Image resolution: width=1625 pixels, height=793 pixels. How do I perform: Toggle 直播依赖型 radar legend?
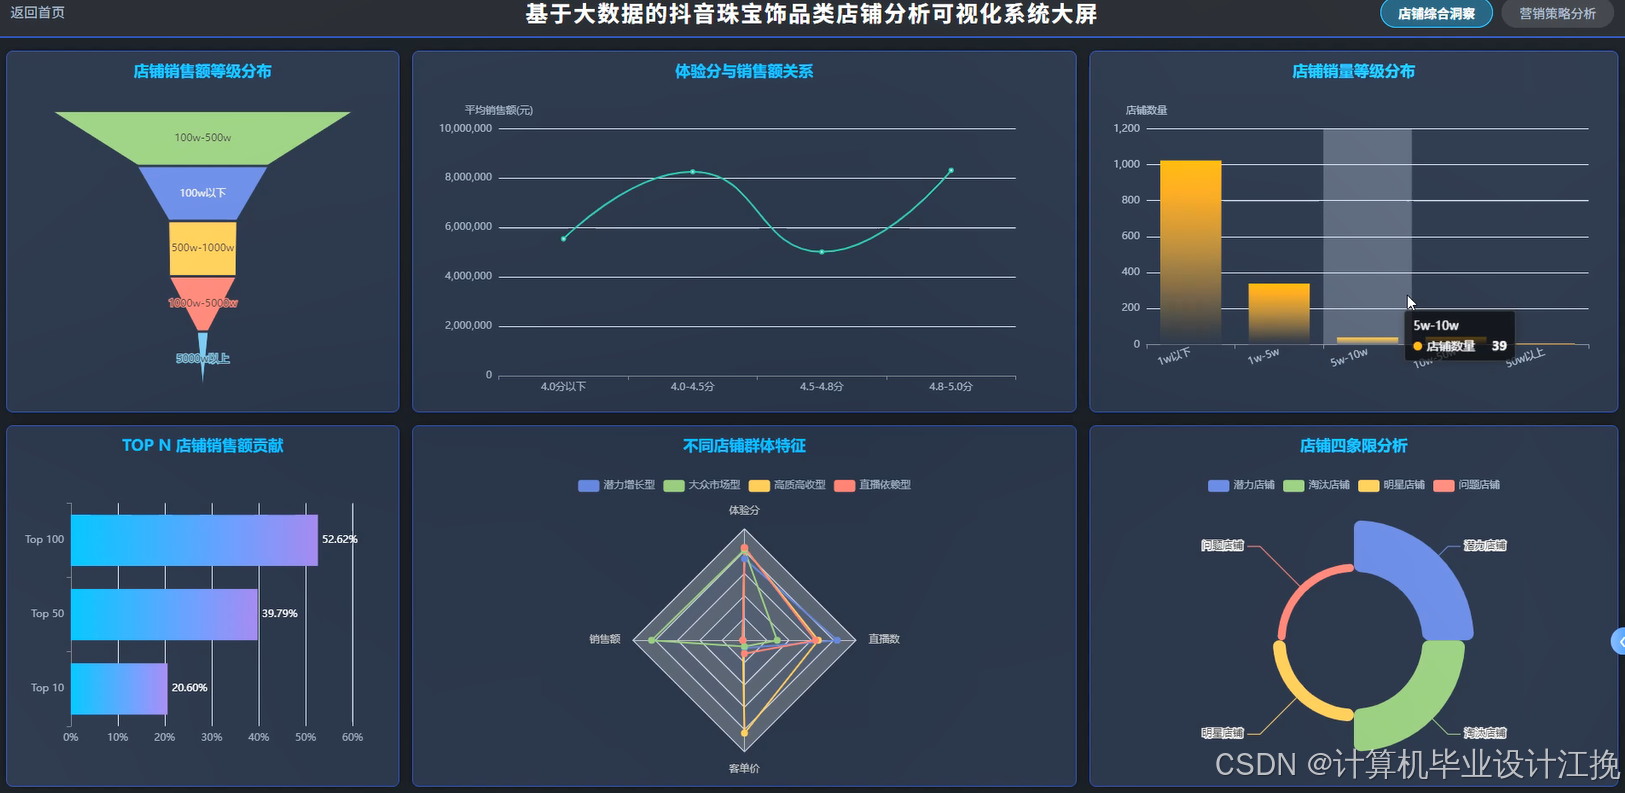pos(872,485)
